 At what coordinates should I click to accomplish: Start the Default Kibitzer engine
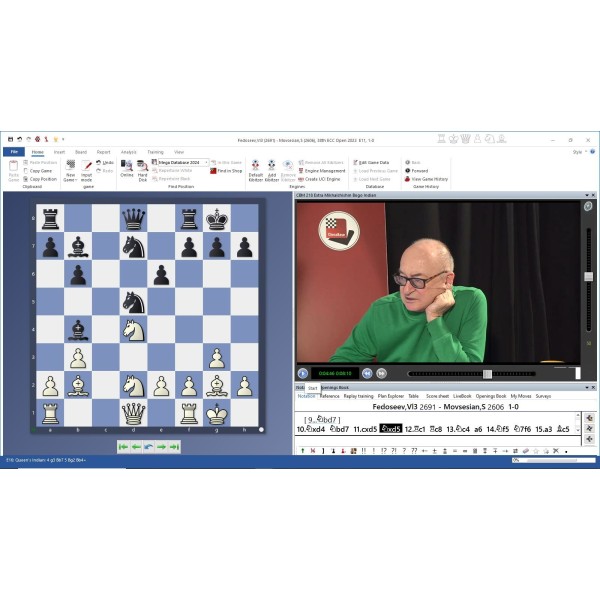click(x=255, y=171)
